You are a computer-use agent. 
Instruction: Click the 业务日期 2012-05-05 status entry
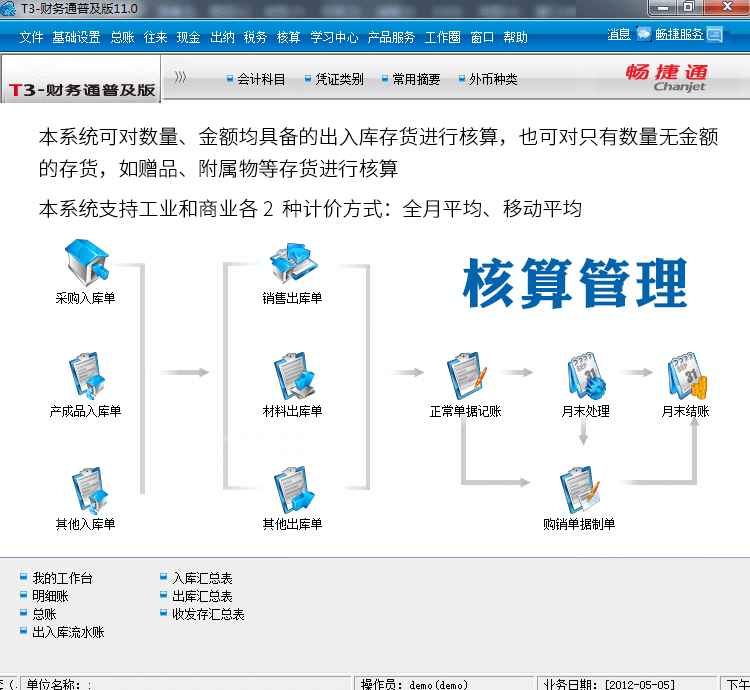point(627,684)
